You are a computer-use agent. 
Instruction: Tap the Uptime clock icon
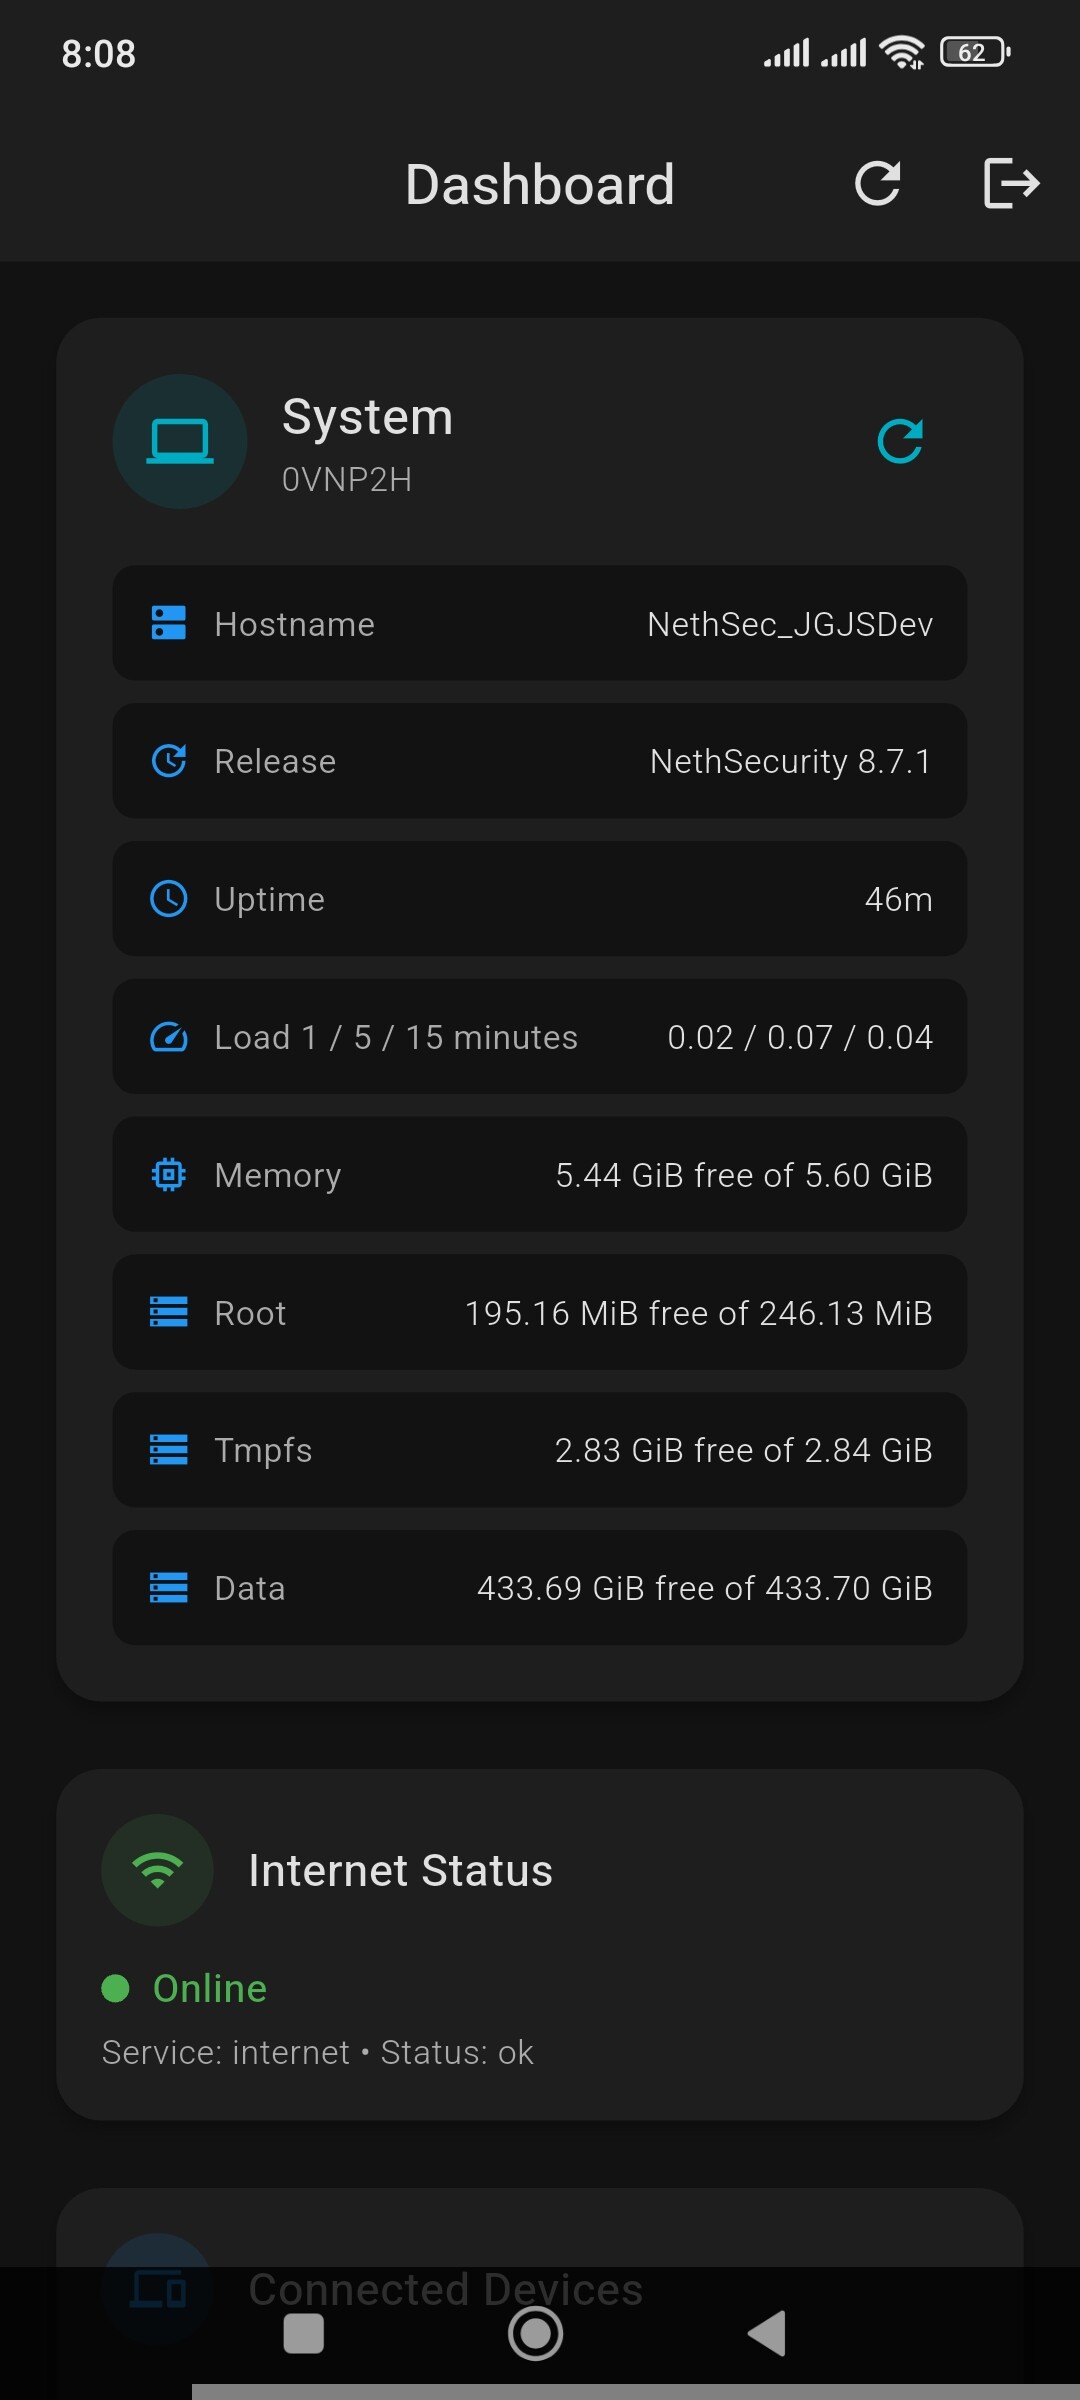pos(169,899)
